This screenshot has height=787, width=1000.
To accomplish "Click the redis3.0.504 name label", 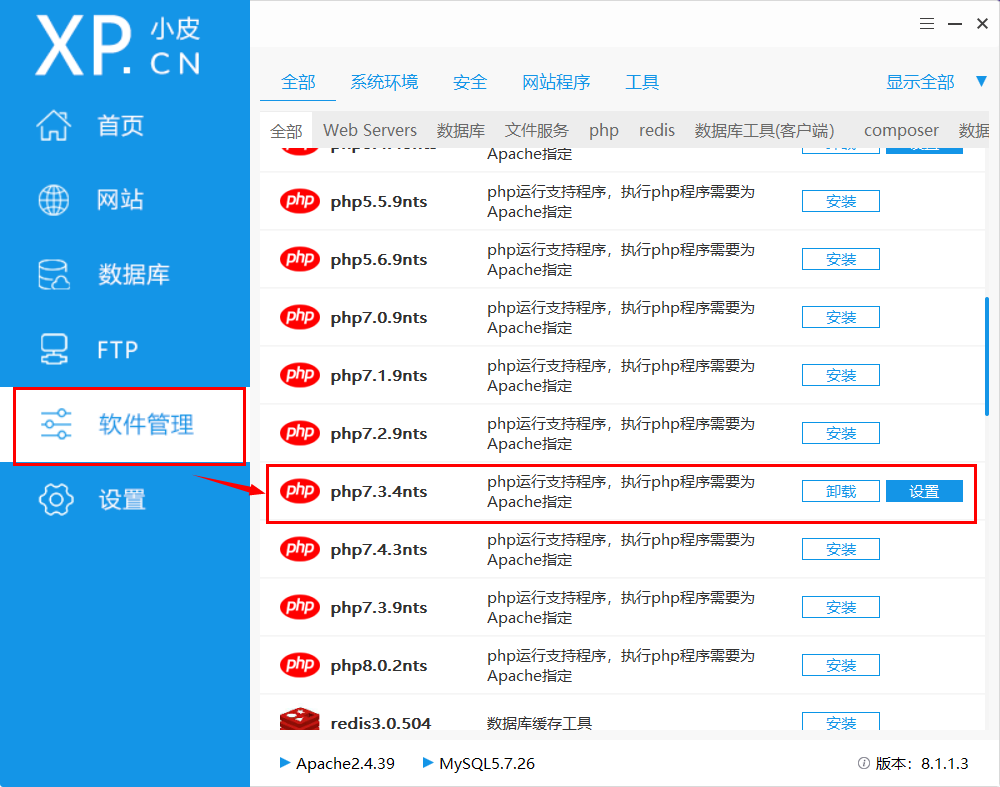I will click(381, 723).
